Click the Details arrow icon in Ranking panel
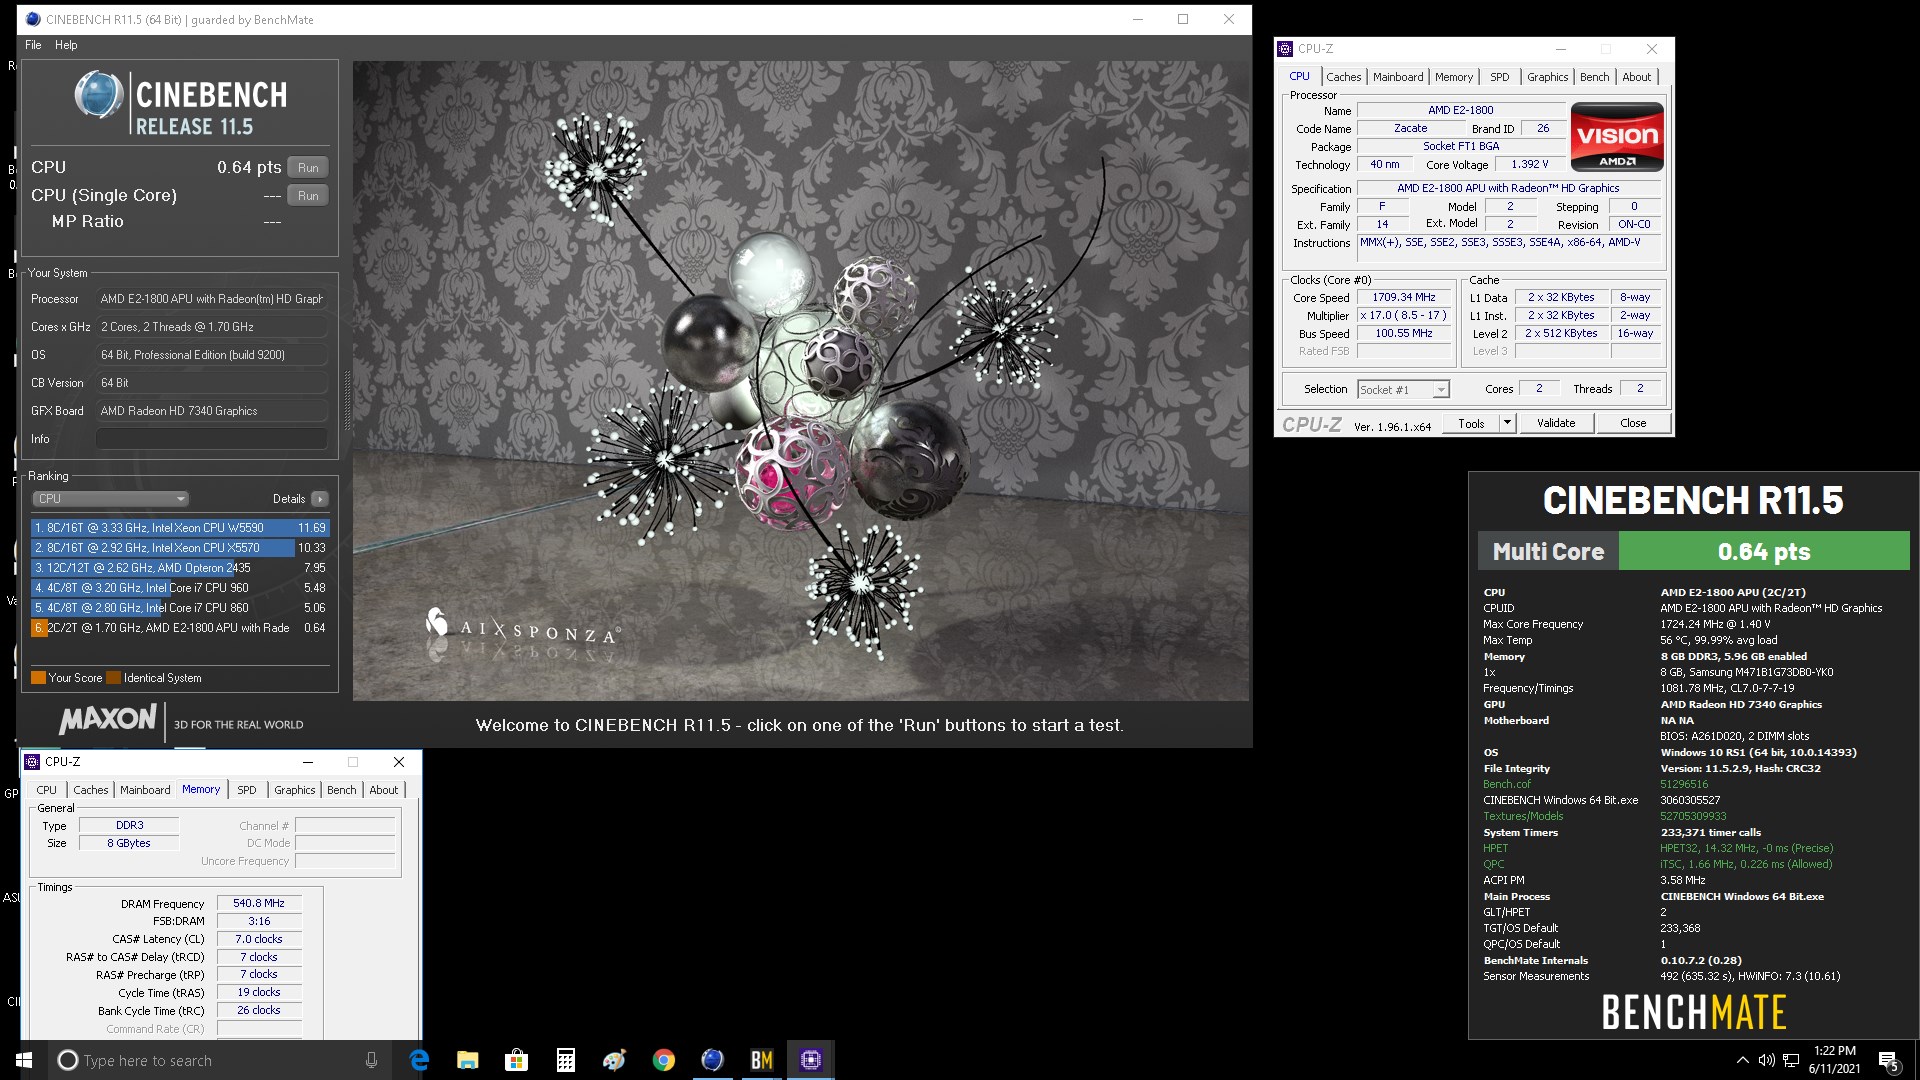Viewport: 1920px width, 1080px height. [320, 499]
